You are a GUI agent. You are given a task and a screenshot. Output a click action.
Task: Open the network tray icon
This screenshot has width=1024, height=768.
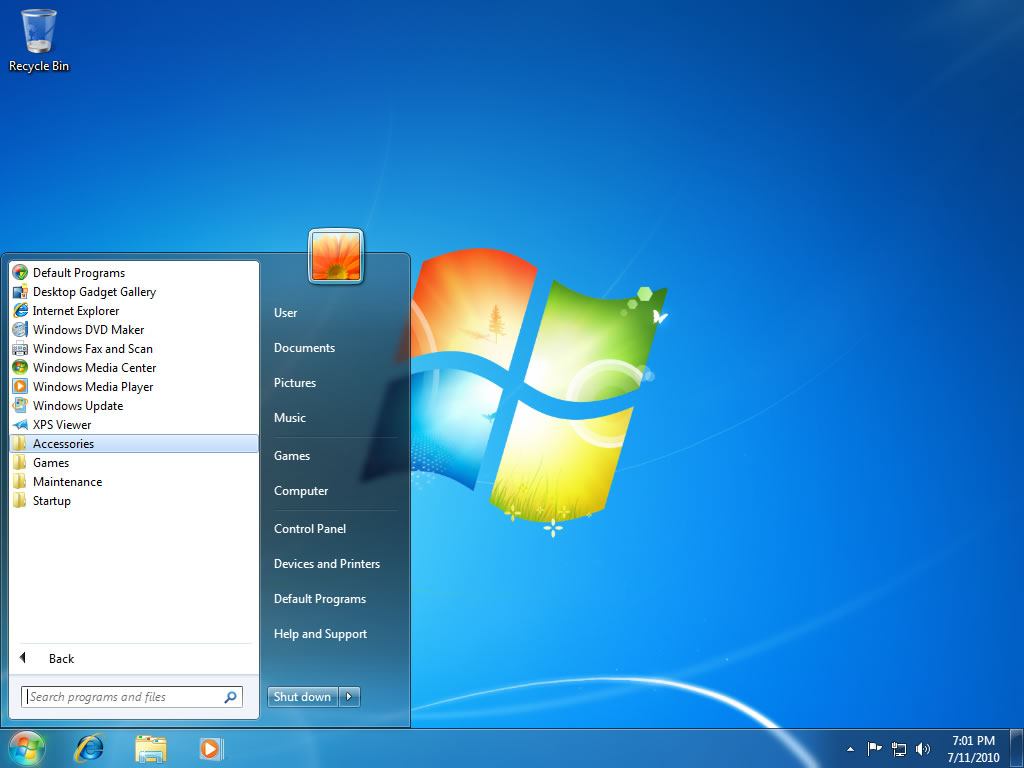tap(899, 749)
